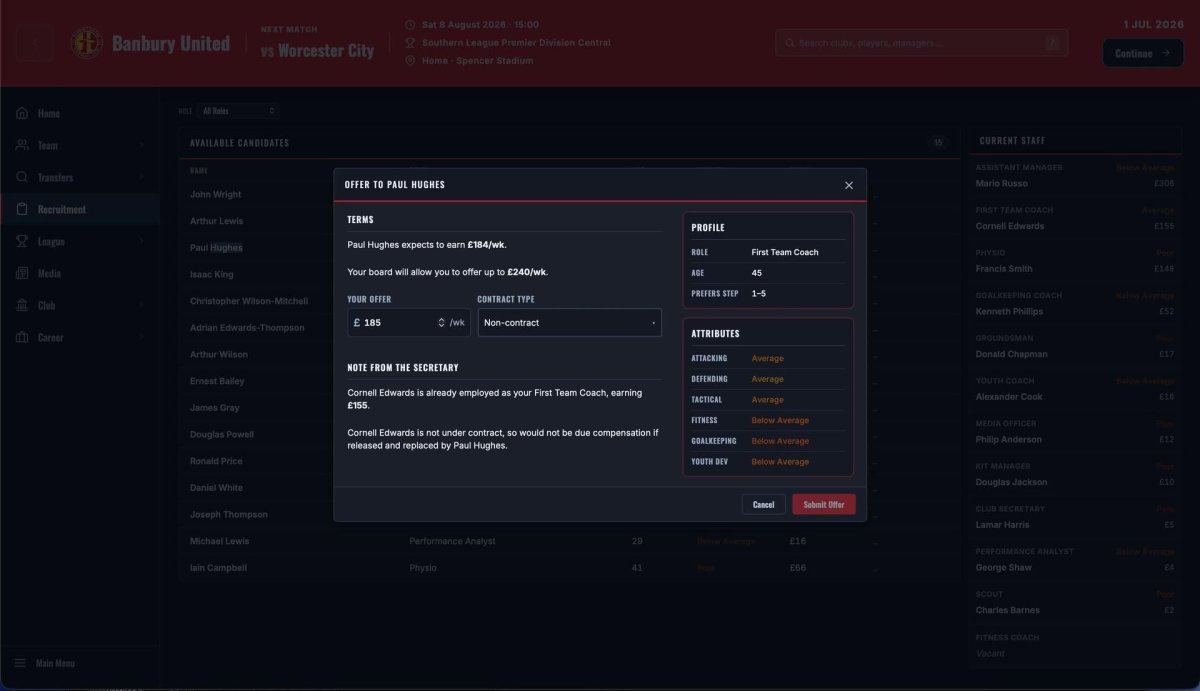Click staff member Donald Chapman

point(1012,354)
